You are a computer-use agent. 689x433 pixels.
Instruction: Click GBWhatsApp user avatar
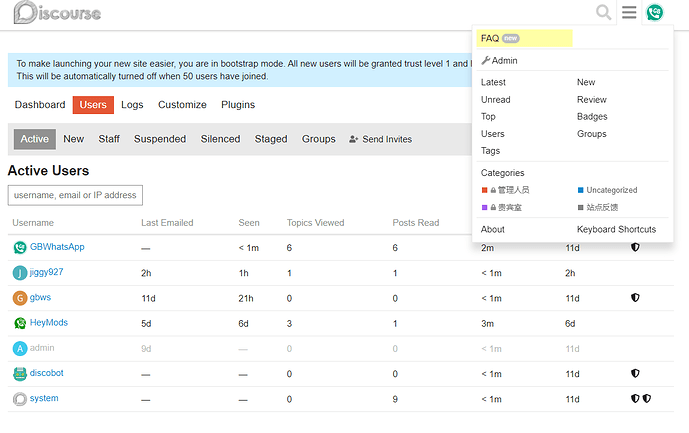pos(20,247)
